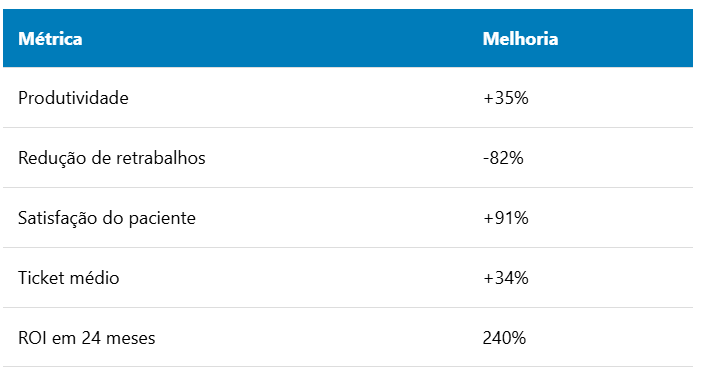
Task: Click the word 'paciente' in third row
Action: point(162,219)
